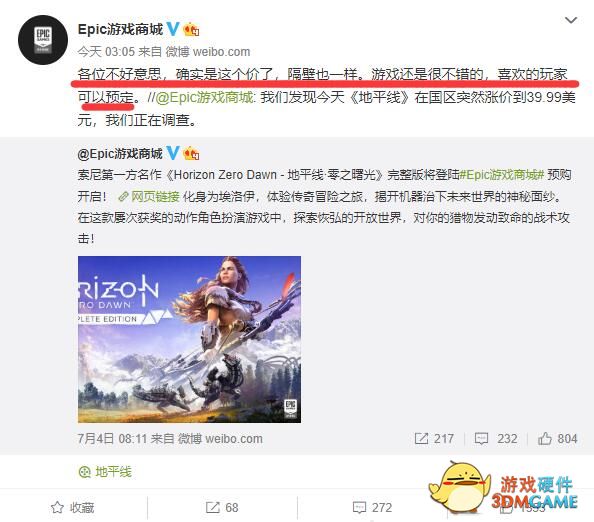View the Horizon Zero Dawn cover image
Image resolution: width=594 pixels, height=522 pixels.
[x=189, y=339]
